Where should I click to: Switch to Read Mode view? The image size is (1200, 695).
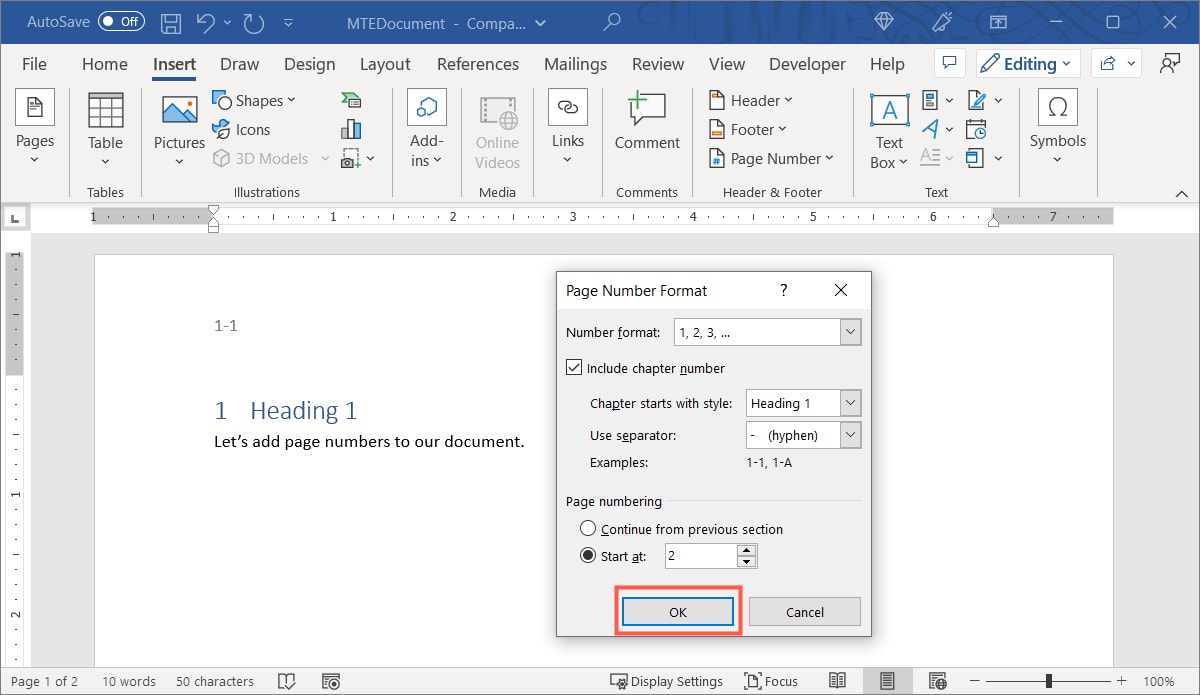838,681
